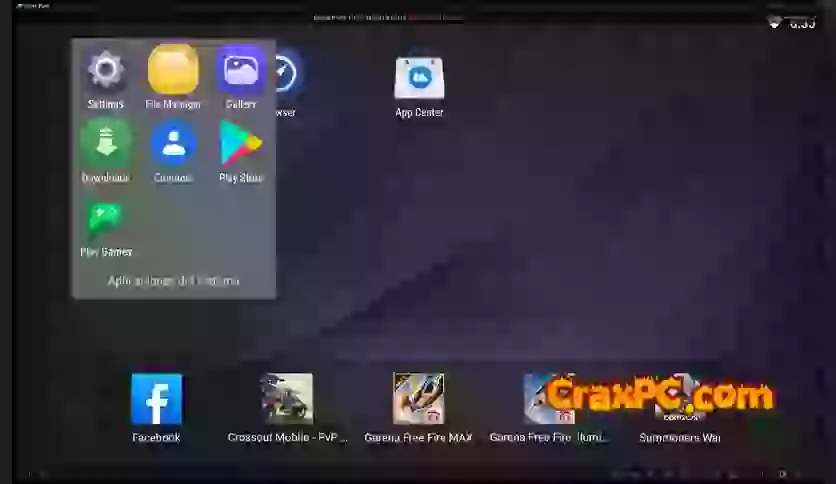Click the clock in the status bar
Image resolution: width=836 pixels, height=484 pixels.
[802, 24]
